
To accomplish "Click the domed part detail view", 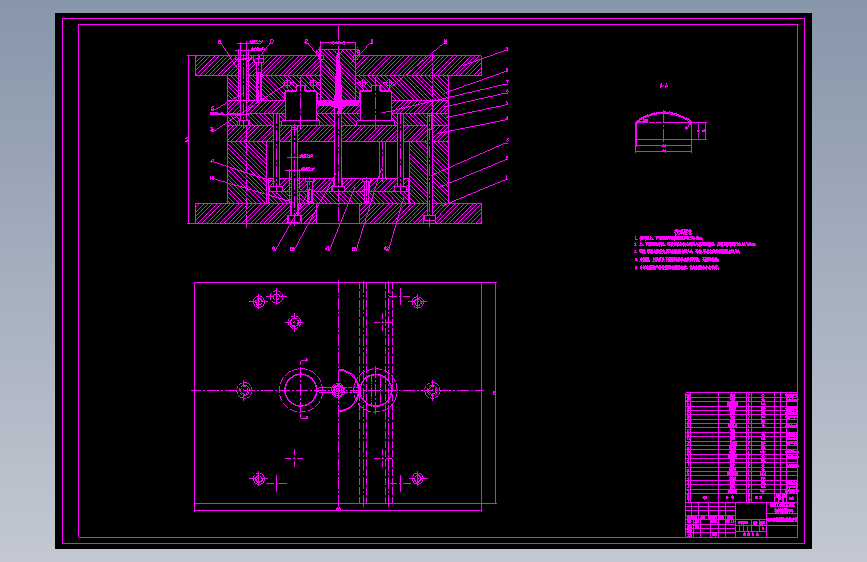I will pos(670,132).
